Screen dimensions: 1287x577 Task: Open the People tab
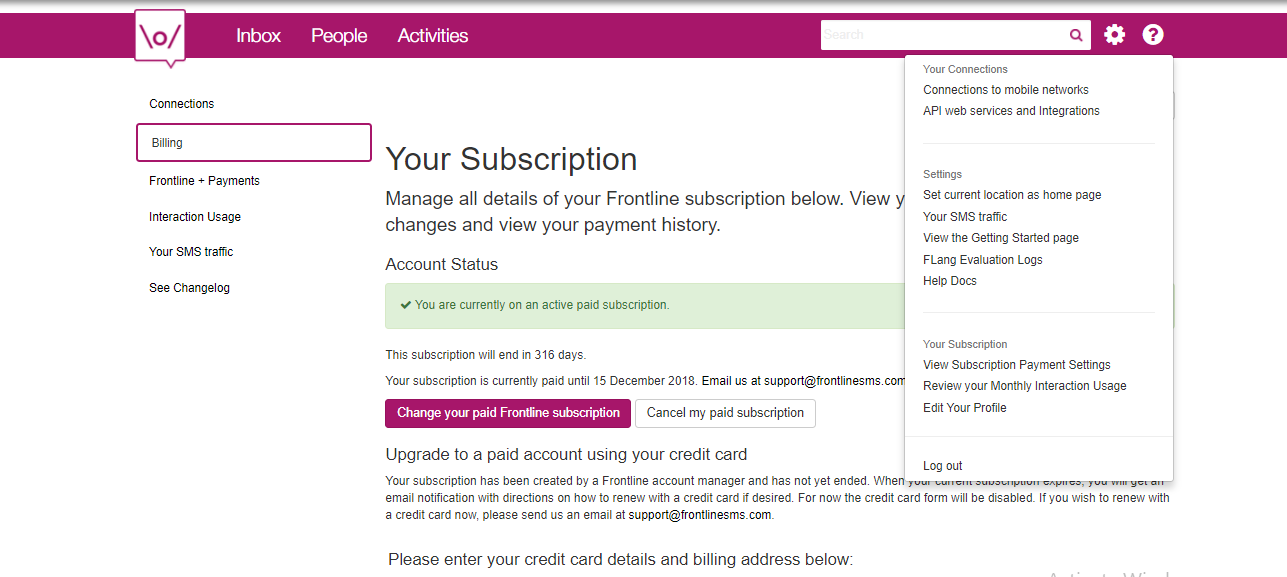click(339, 36)
